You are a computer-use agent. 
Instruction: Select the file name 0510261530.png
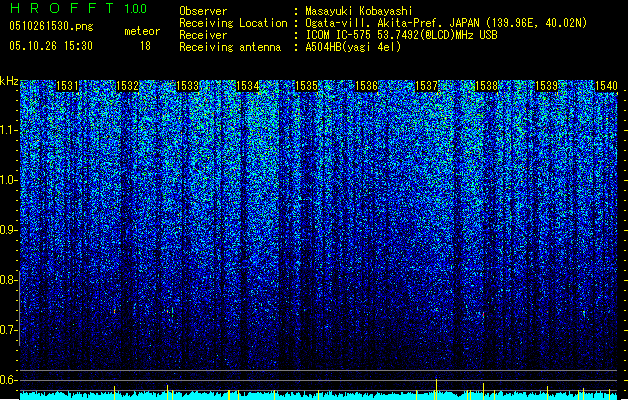51,26
